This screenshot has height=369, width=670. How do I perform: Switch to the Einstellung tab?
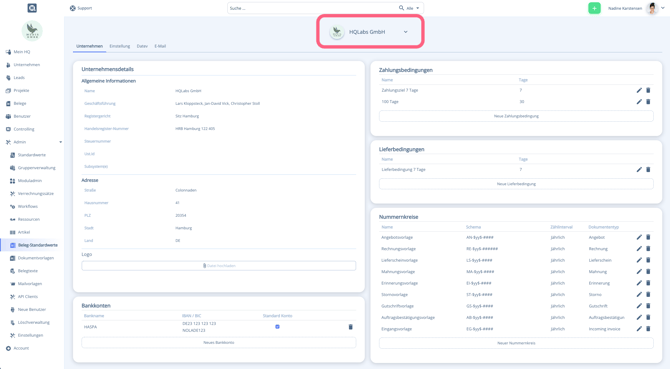[120, 46]
